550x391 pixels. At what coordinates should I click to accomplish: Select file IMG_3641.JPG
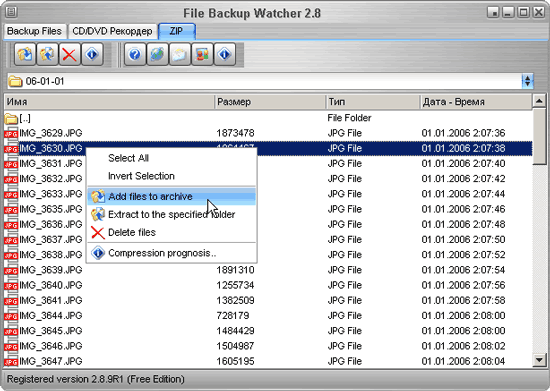[x=51, y=301]
